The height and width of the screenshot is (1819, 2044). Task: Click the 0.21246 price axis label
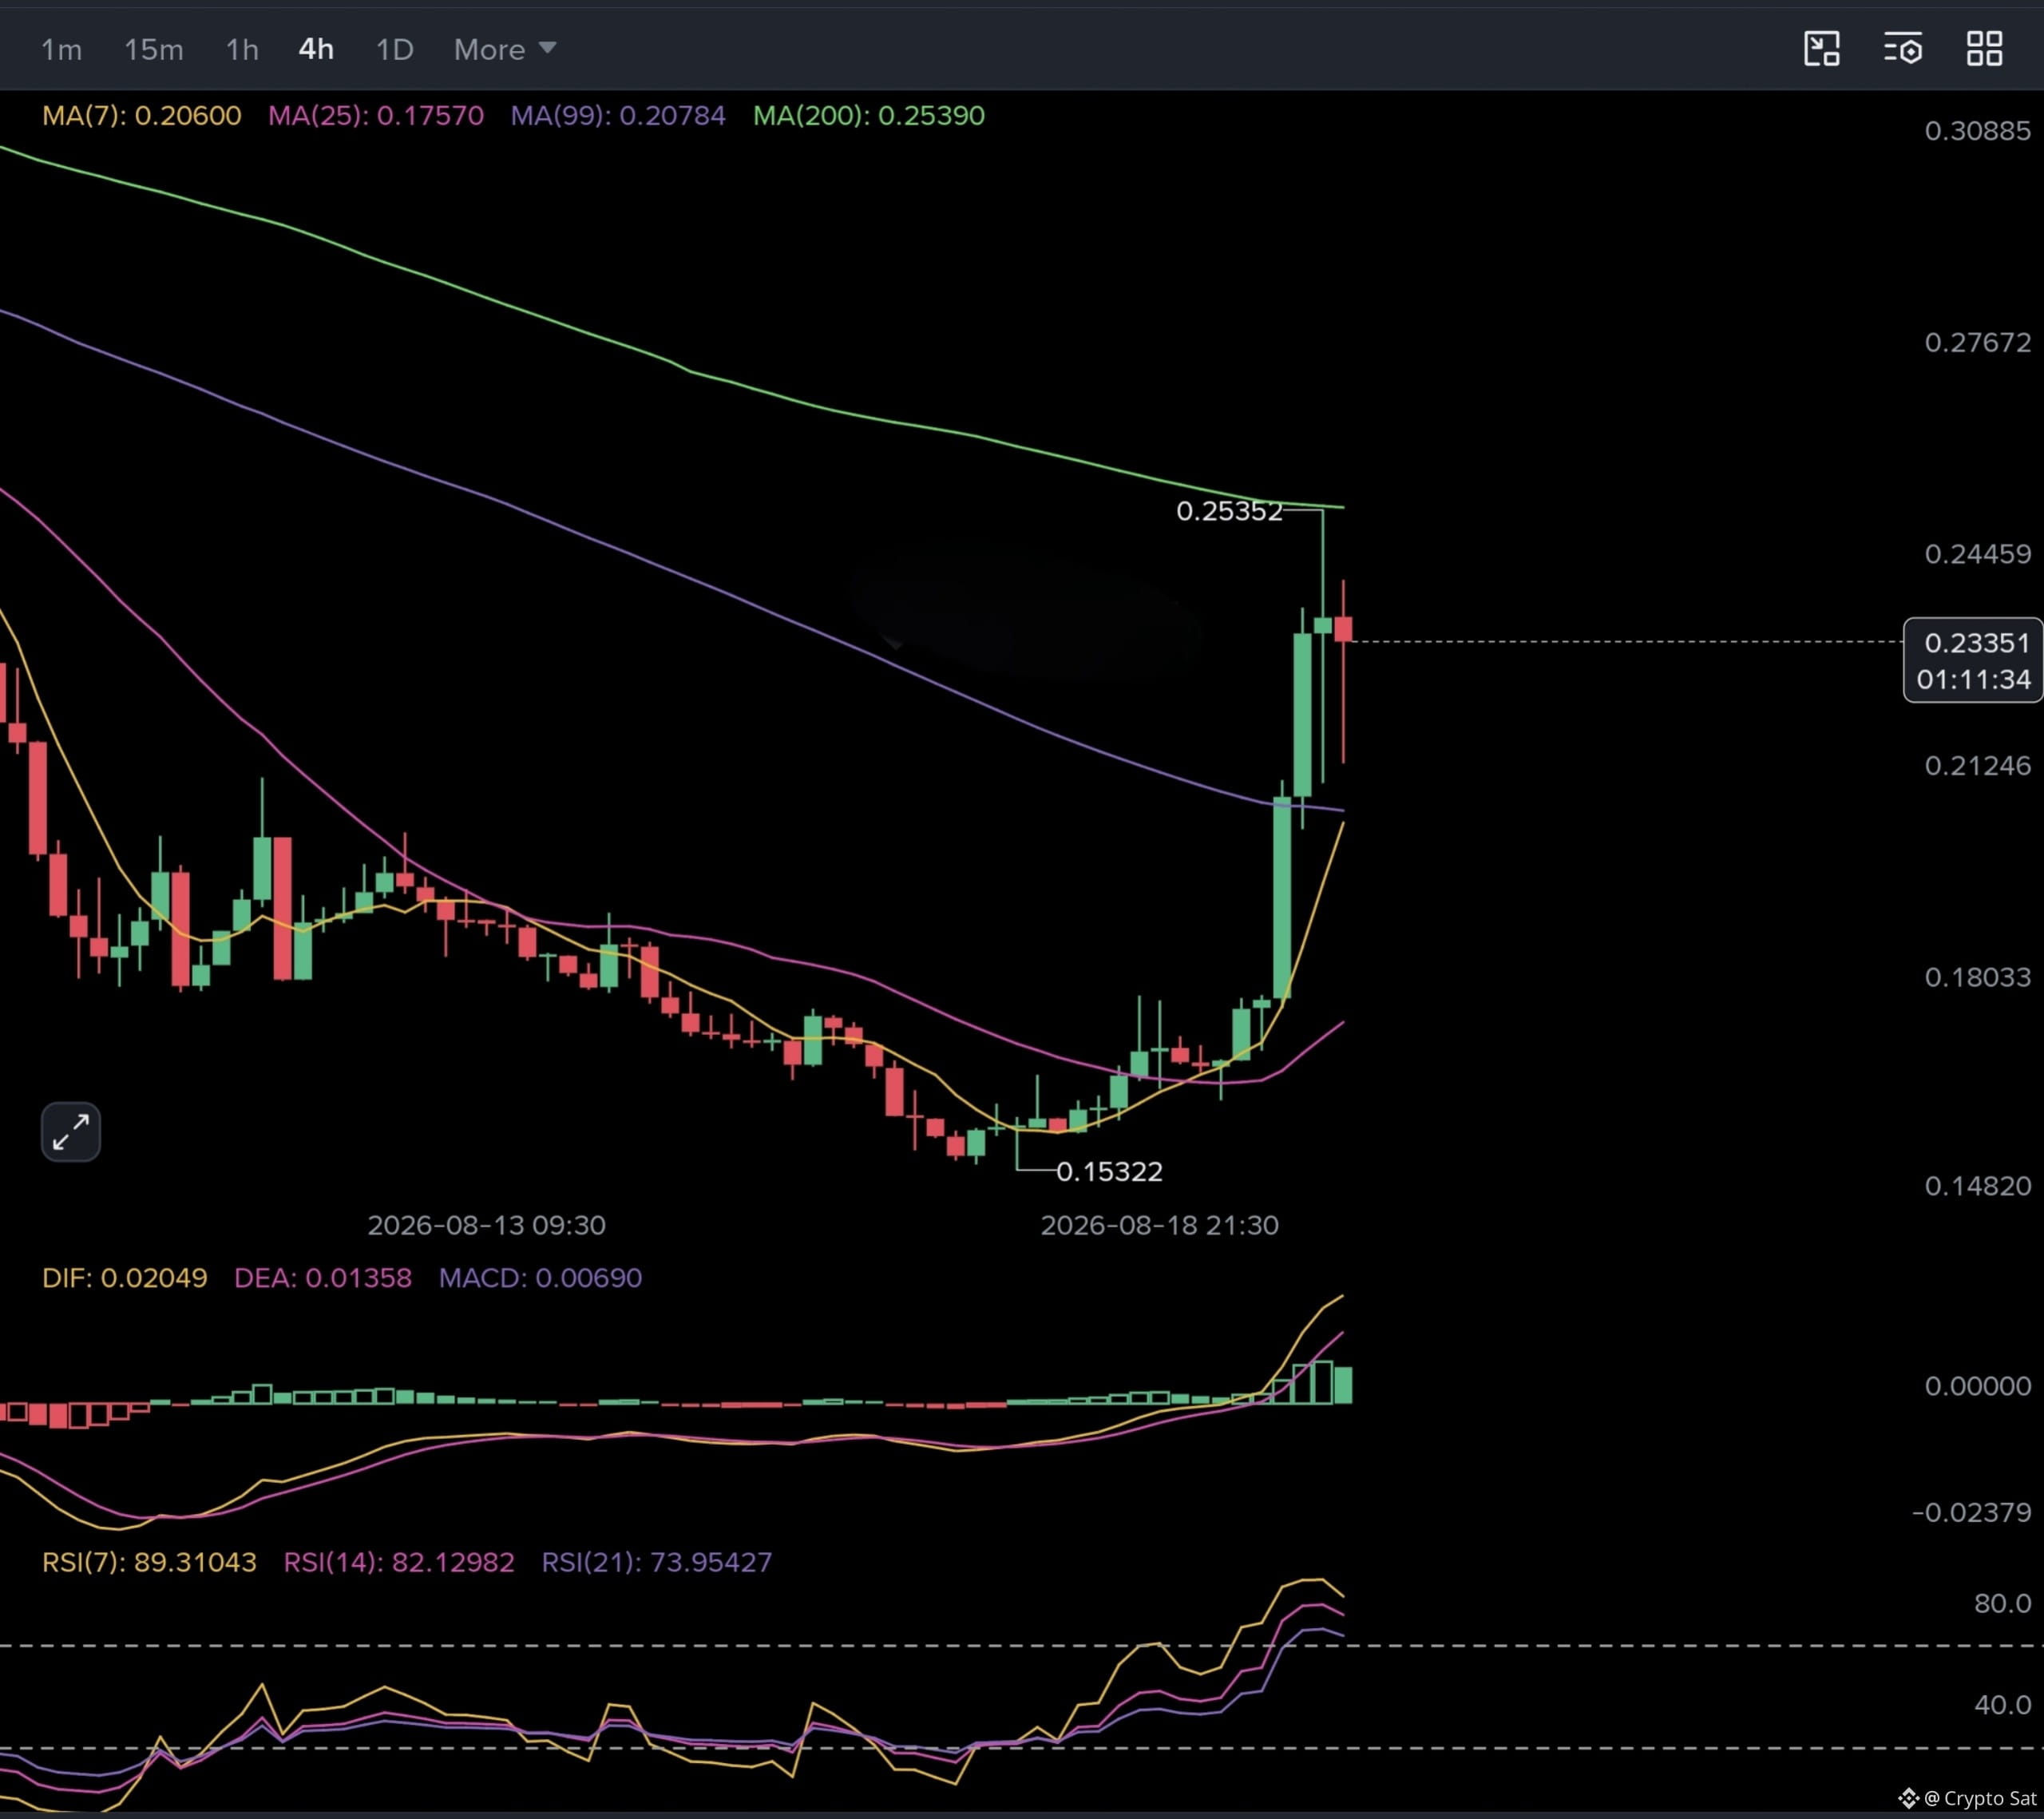1978,766
